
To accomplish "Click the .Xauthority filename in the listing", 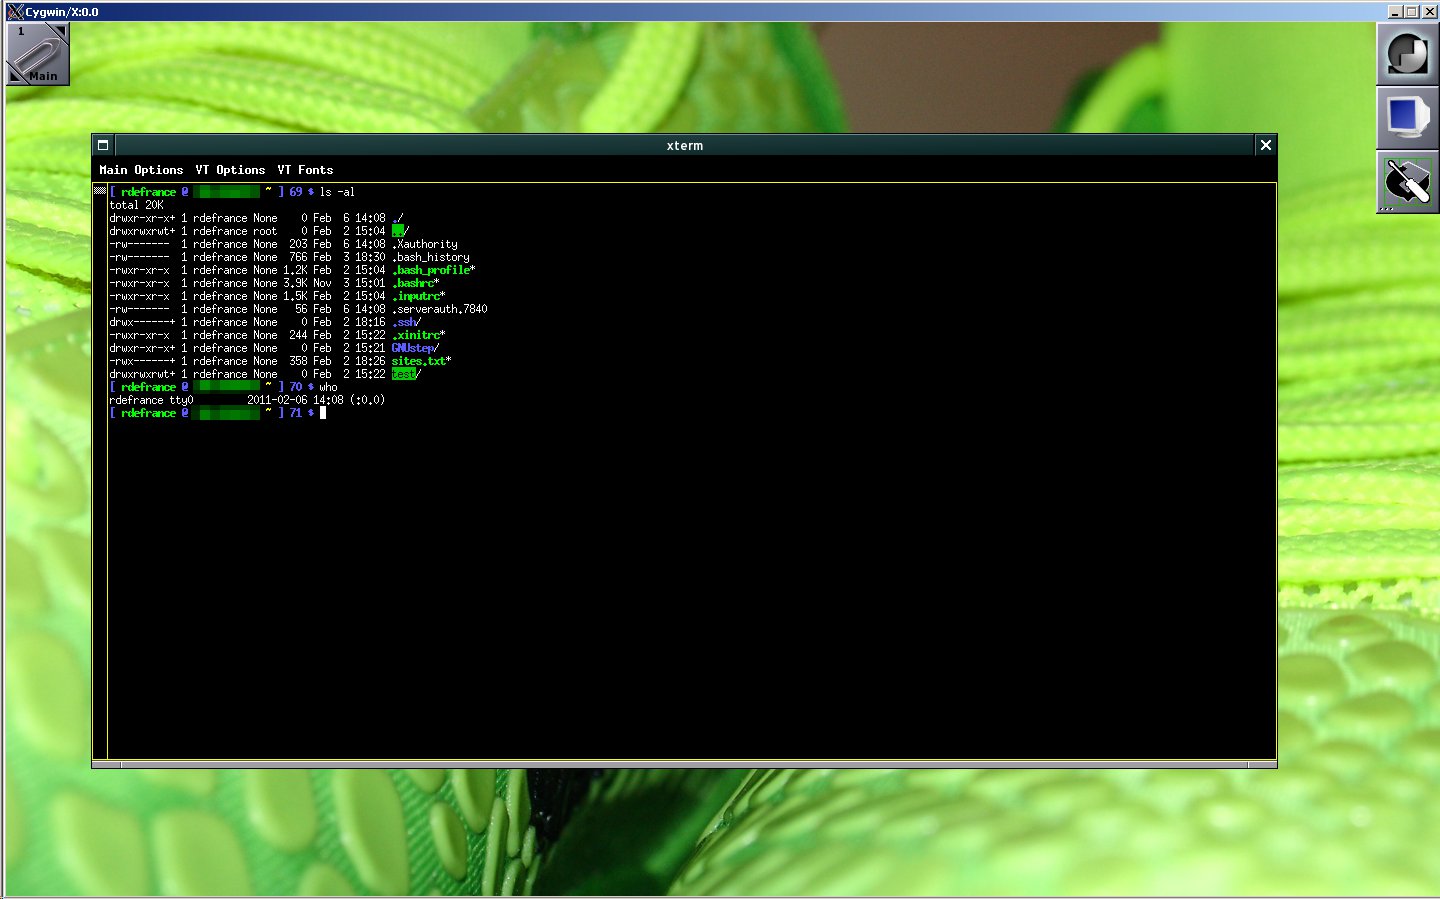I will point(424,244).
